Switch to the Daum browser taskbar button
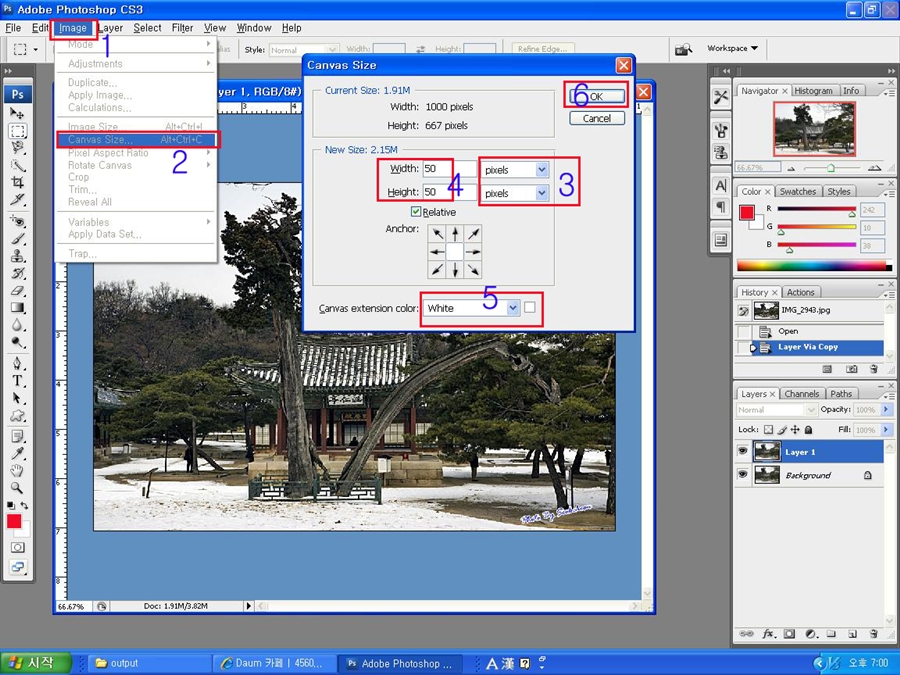 (273, 663)
